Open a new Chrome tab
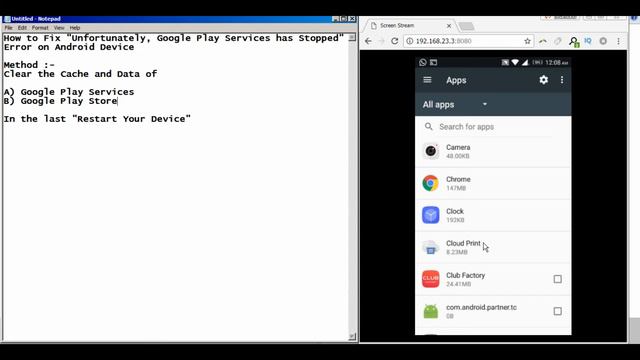Screen dimensions: 640x360 [467, 27]
